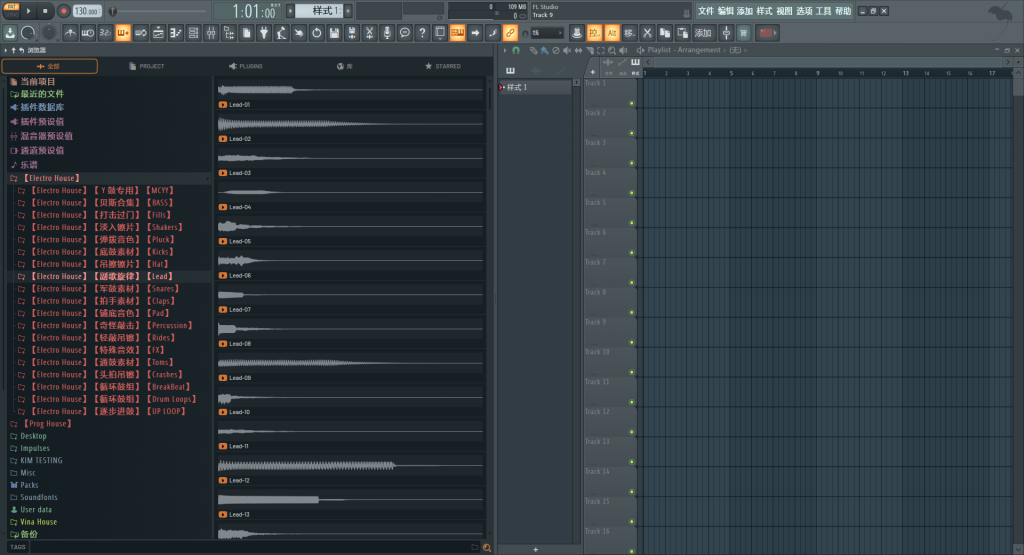This screenshot has width=1024, height=555.
Task: Click the add pattern plus button
Action: pos(536,550)
